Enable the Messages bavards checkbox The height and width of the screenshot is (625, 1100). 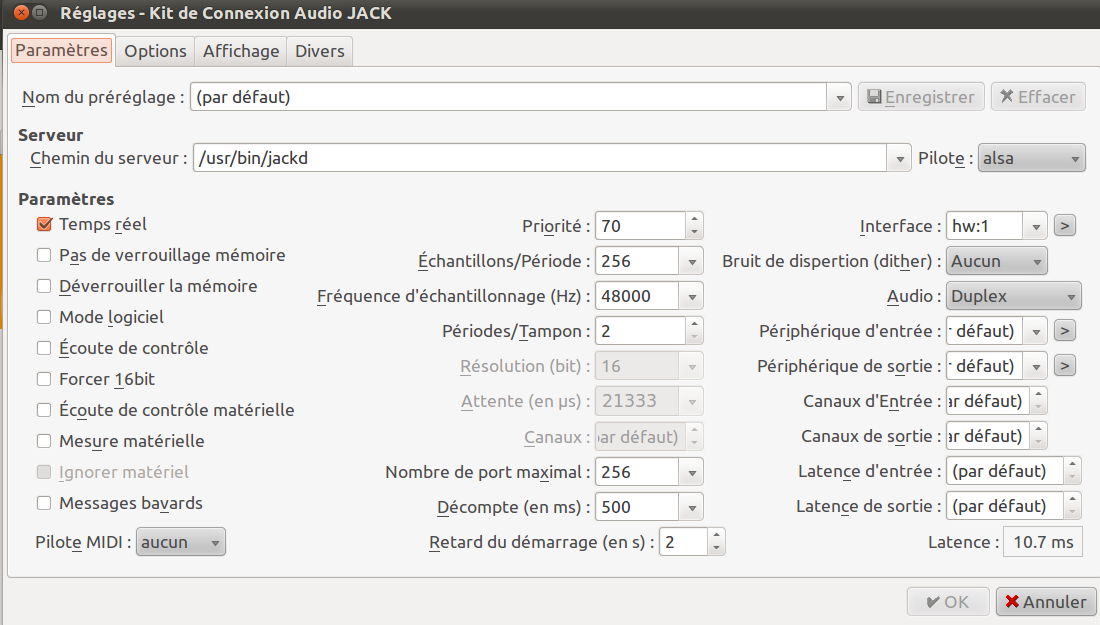pyautogui.click(x=44, y=503)
